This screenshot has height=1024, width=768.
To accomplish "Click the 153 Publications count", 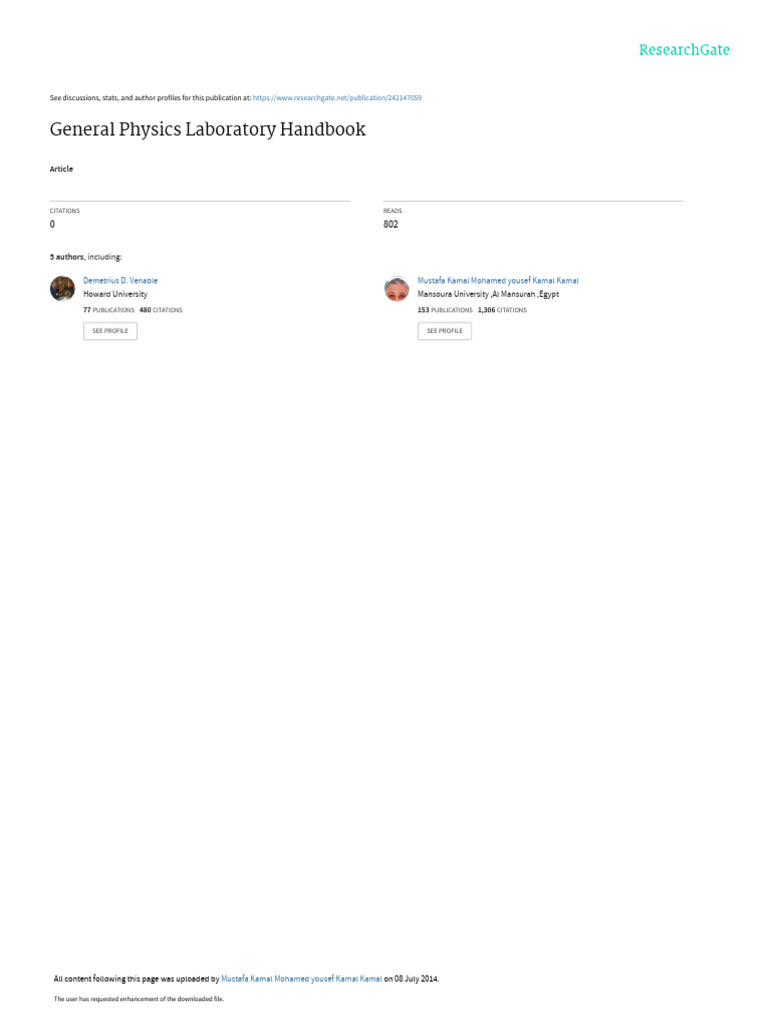I will 445,310.
